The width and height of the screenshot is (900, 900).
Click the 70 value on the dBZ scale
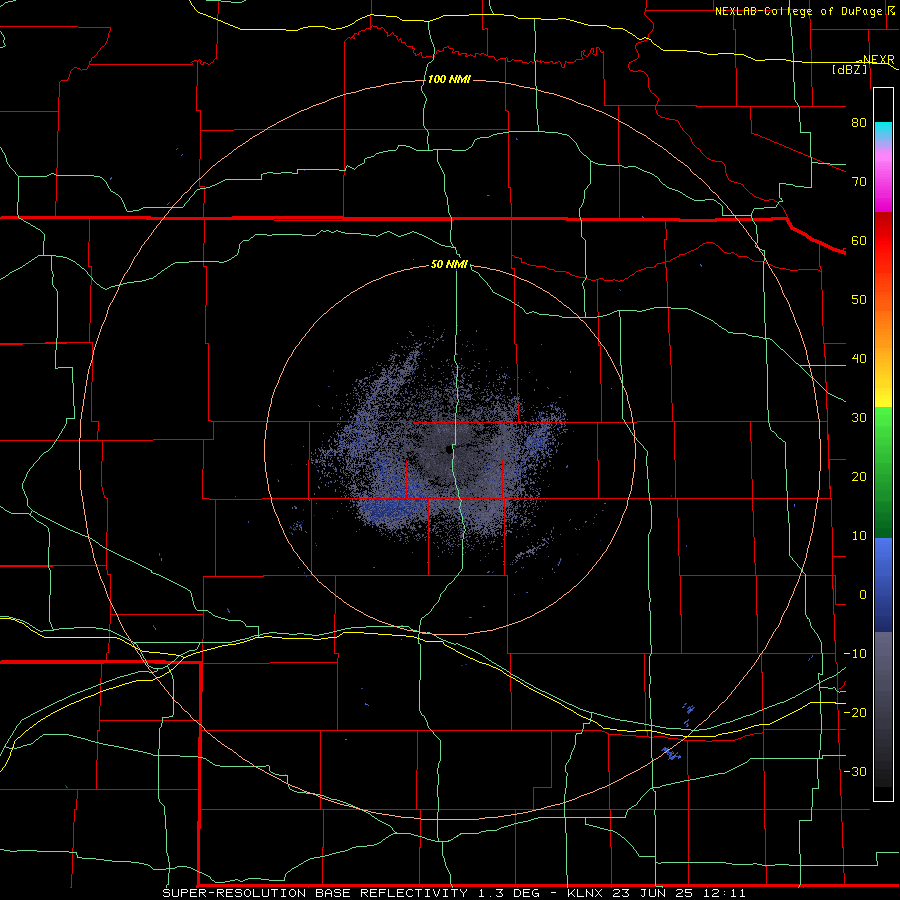click(859, 181)
